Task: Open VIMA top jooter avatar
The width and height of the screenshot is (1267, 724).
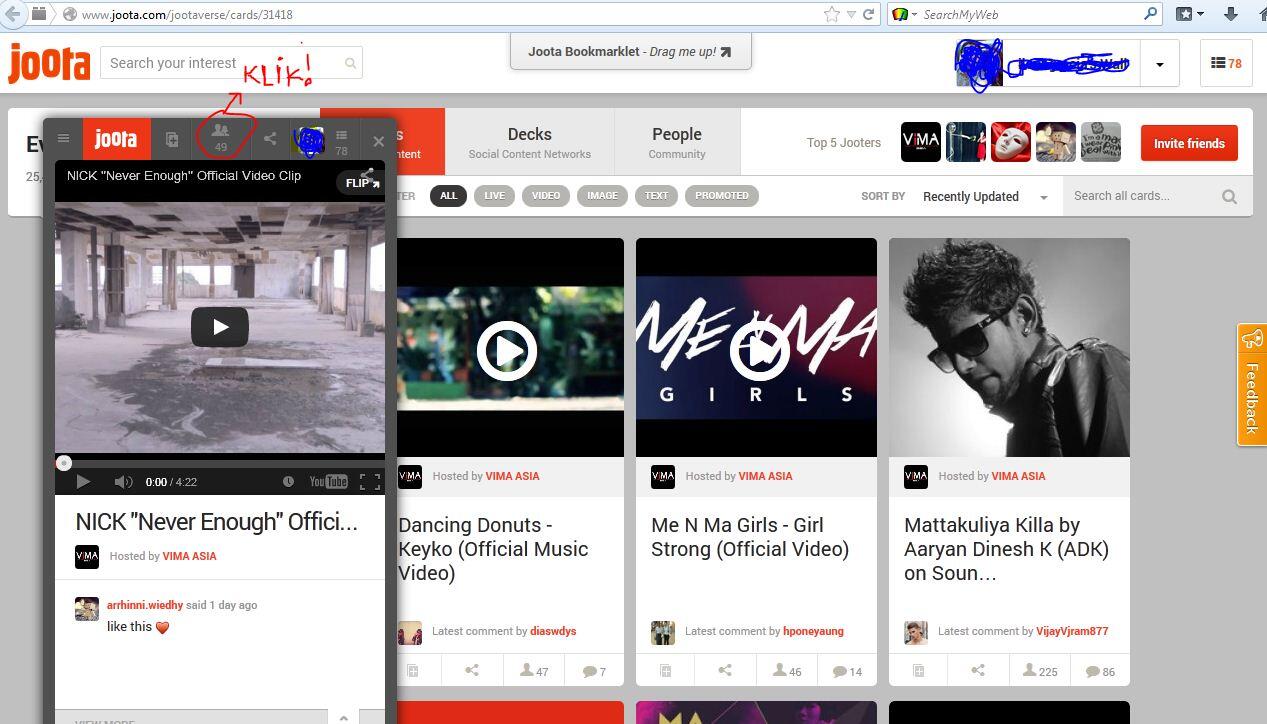Action: [921, 142]
